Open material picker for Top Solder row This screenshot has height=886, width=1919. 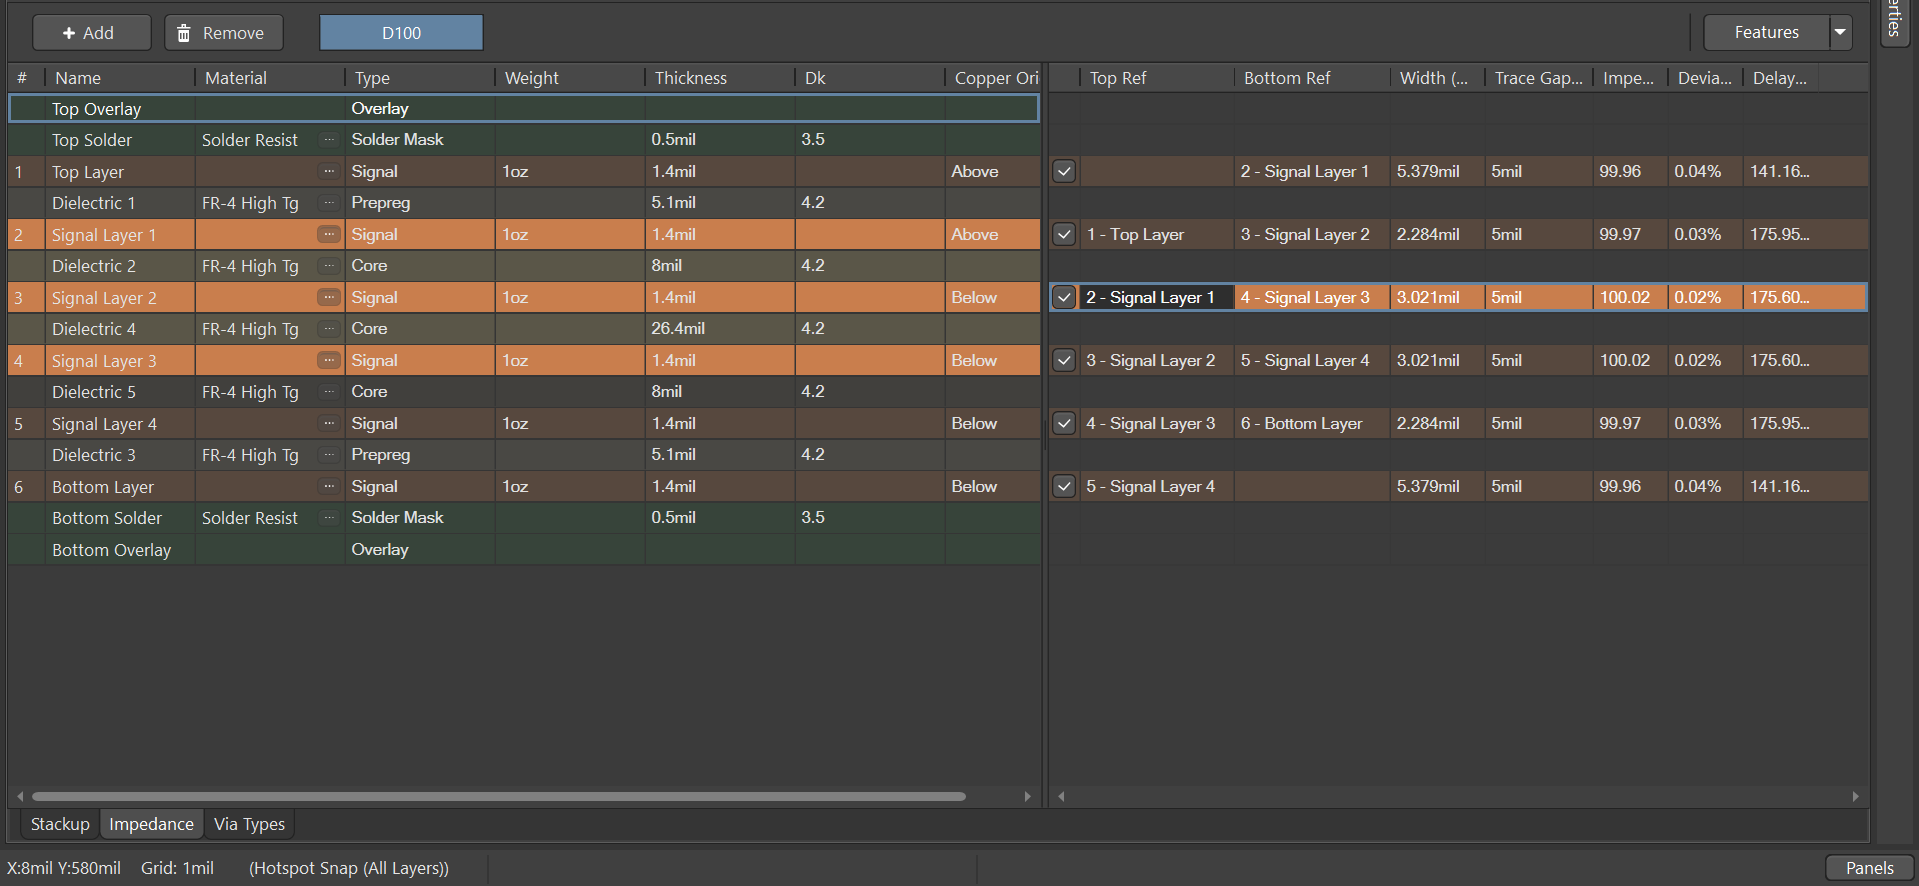pos(329,140)
